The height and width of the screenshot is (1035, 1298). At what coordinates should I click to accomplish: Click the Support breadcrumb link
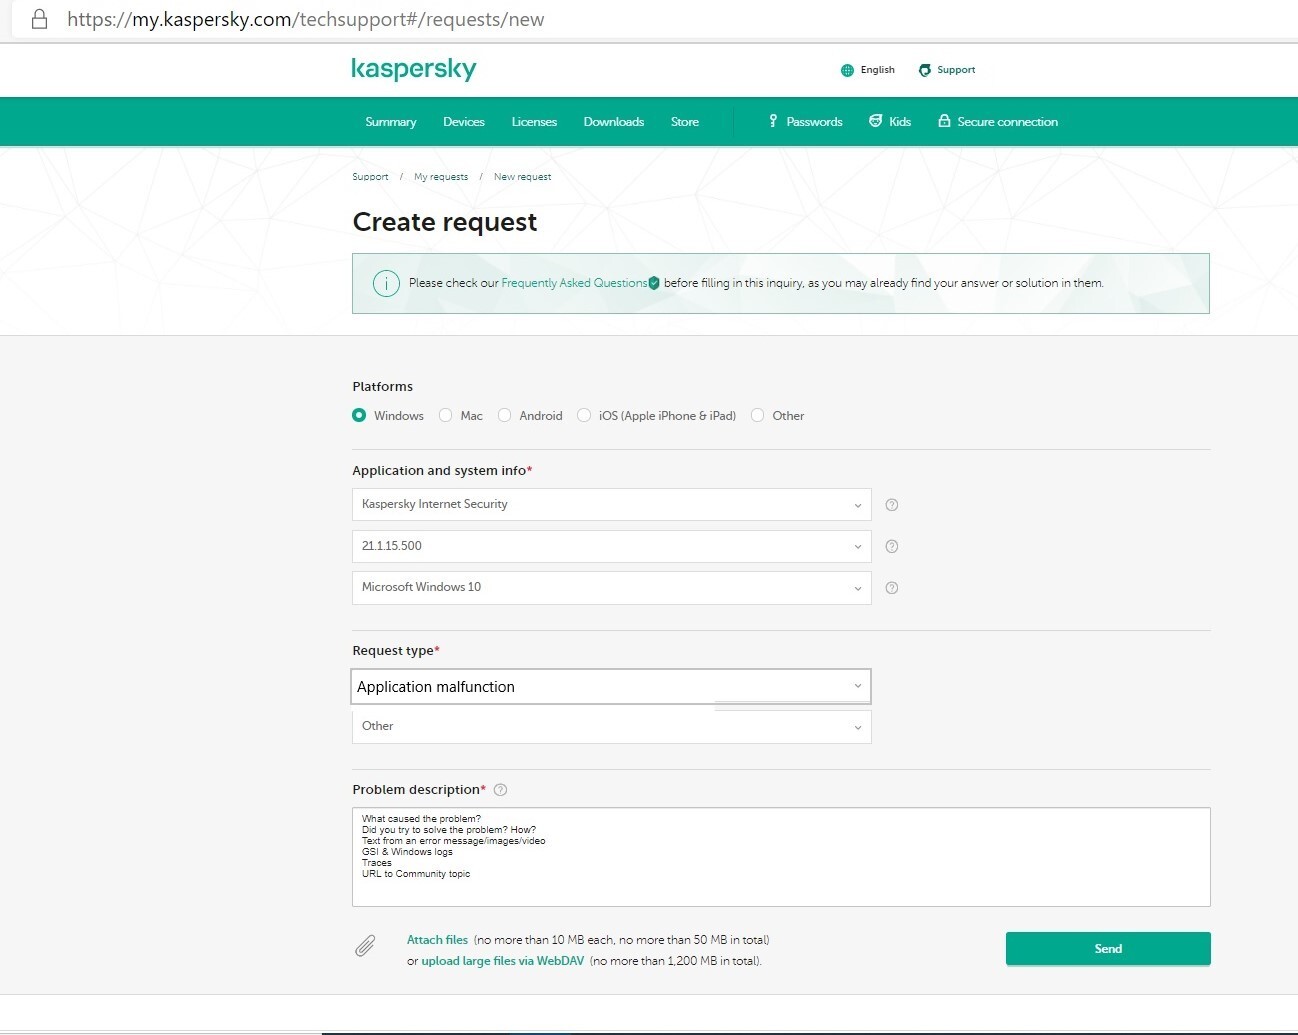(x=370, y=177)
